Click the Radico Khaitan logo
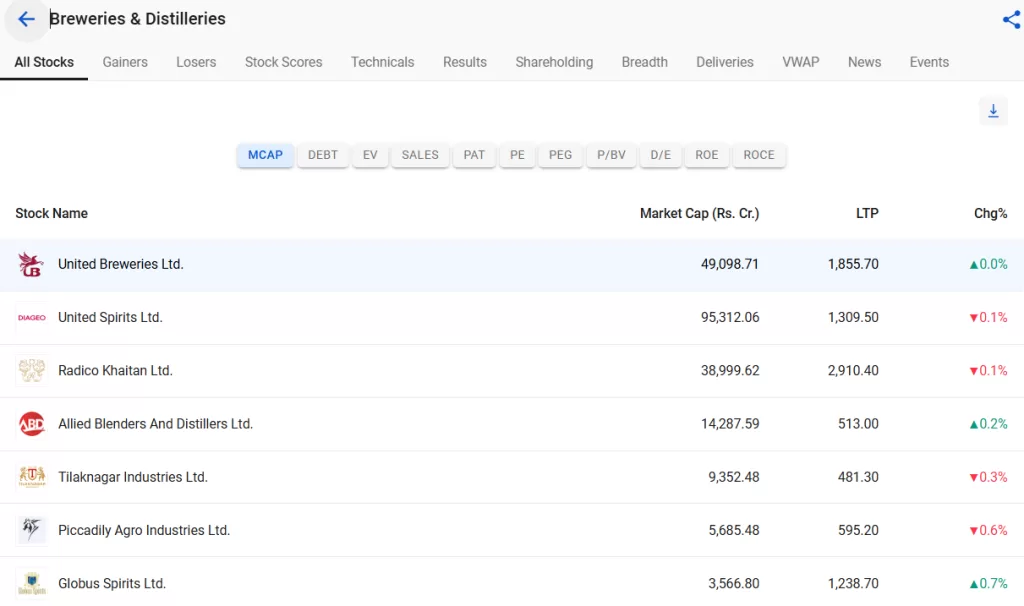 (31, 370)
